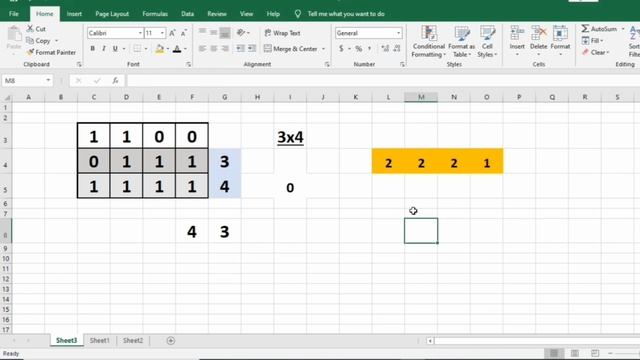The width and height of the screenshot is (640, 360).
Task: Toggle italic formatting
Action: coord(104,49)
